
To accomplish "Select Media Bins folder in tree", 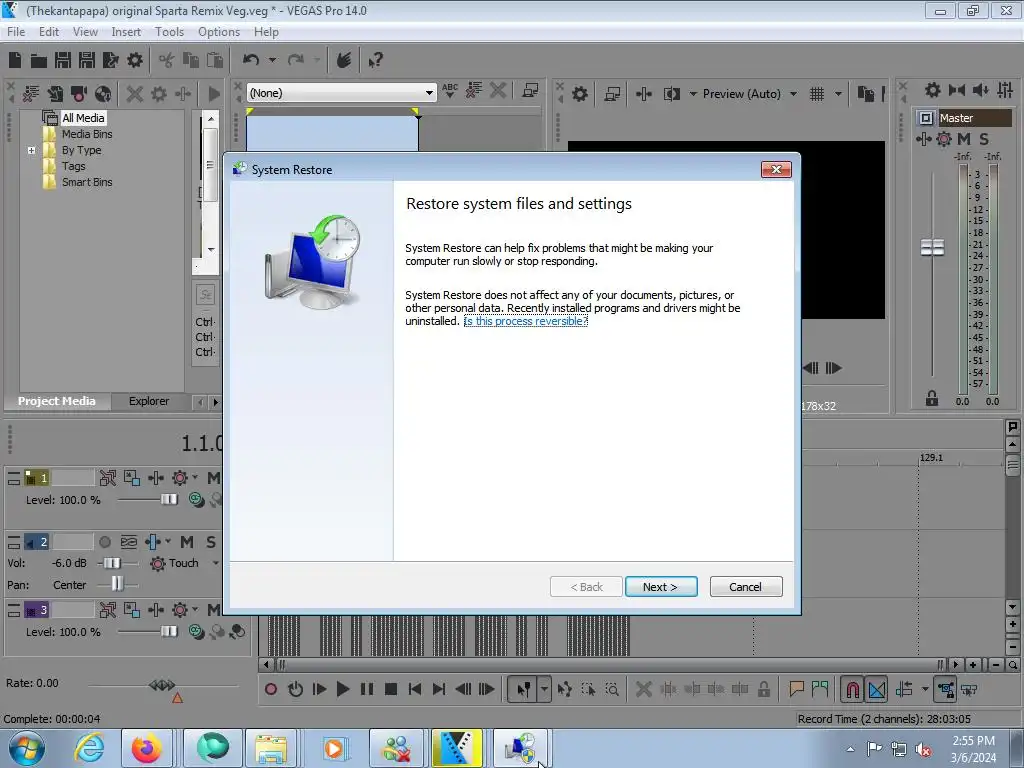I will [87, 134].
